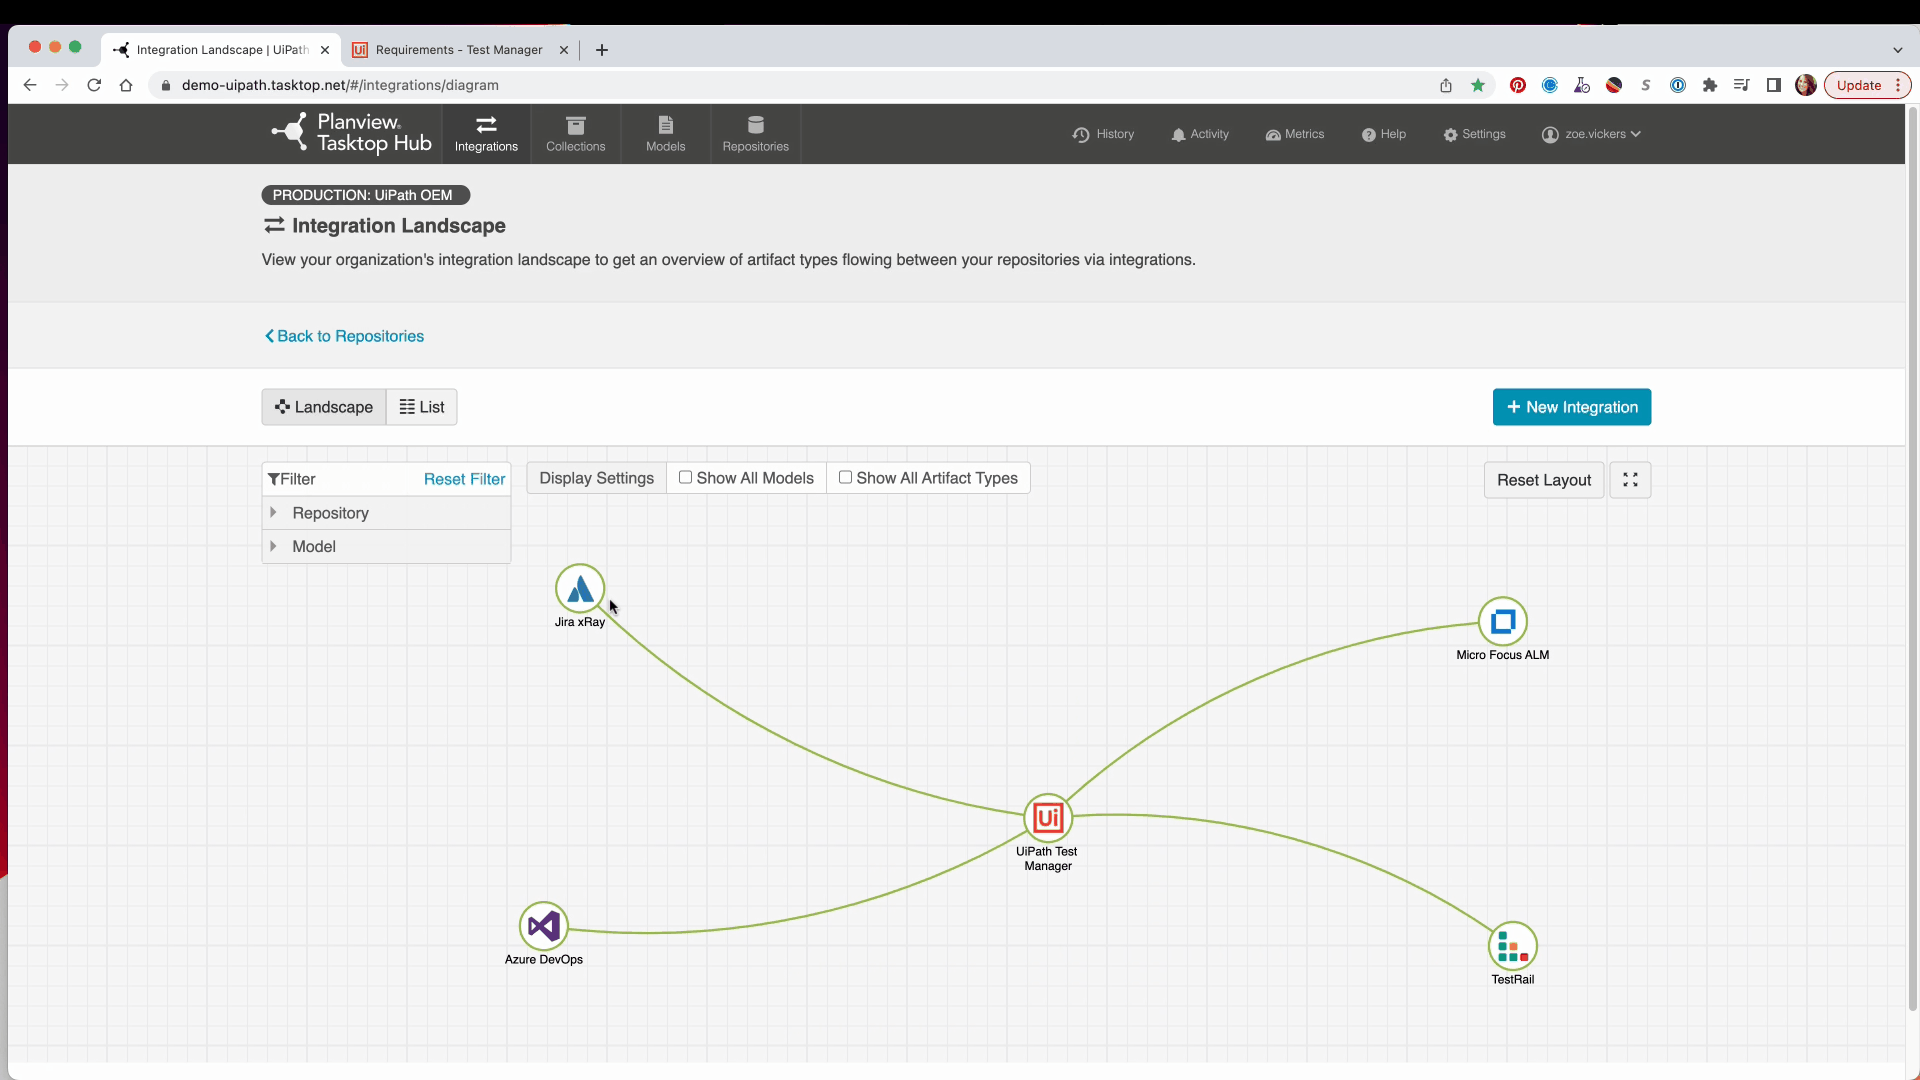Click the PRODUCTION: UiPath OEM badge
This screenshot has height=1080, width=1920.
coord(365,195)
